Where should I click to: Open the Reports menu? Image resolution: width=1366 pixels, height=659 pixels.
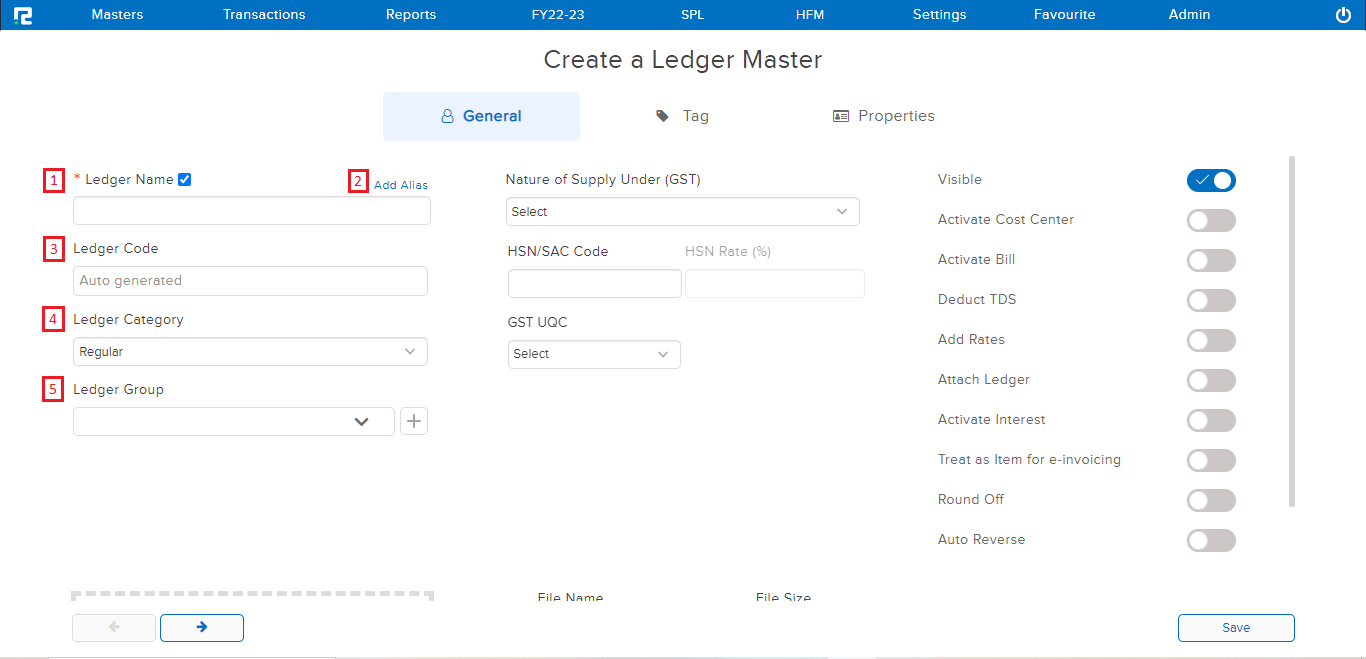point(411,15)
